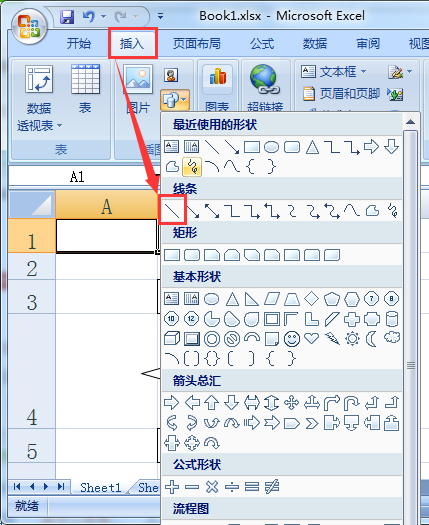This screenshot has width=429, height=525.
Task: Pick the double-headed arrow line shape
Action: [212, 211]
